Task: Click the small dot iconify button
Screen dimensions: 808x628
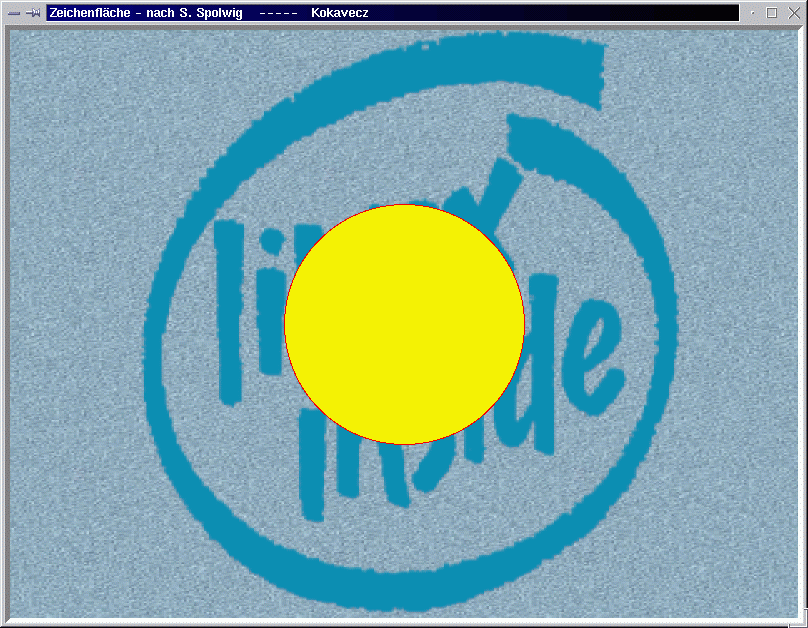Action: [x=753, y=13]
